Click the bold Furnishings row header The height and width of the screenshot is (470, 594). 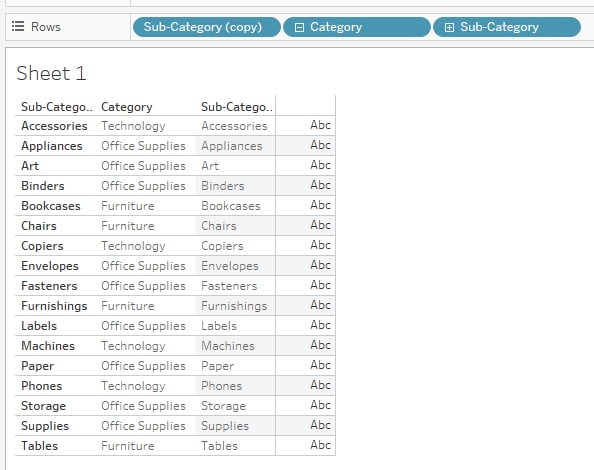click(x=54, y=306)
